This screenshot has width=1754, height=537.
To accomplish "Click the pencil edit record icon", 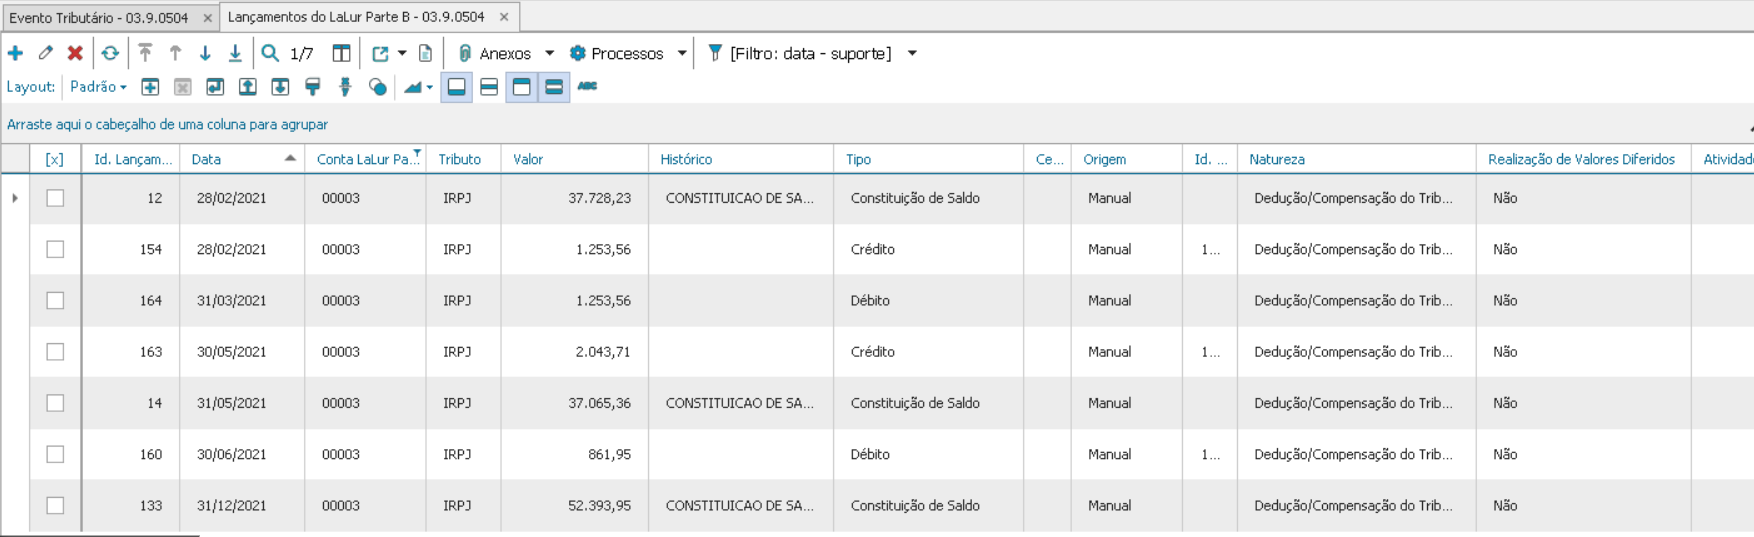I will (x=45, y=53).
